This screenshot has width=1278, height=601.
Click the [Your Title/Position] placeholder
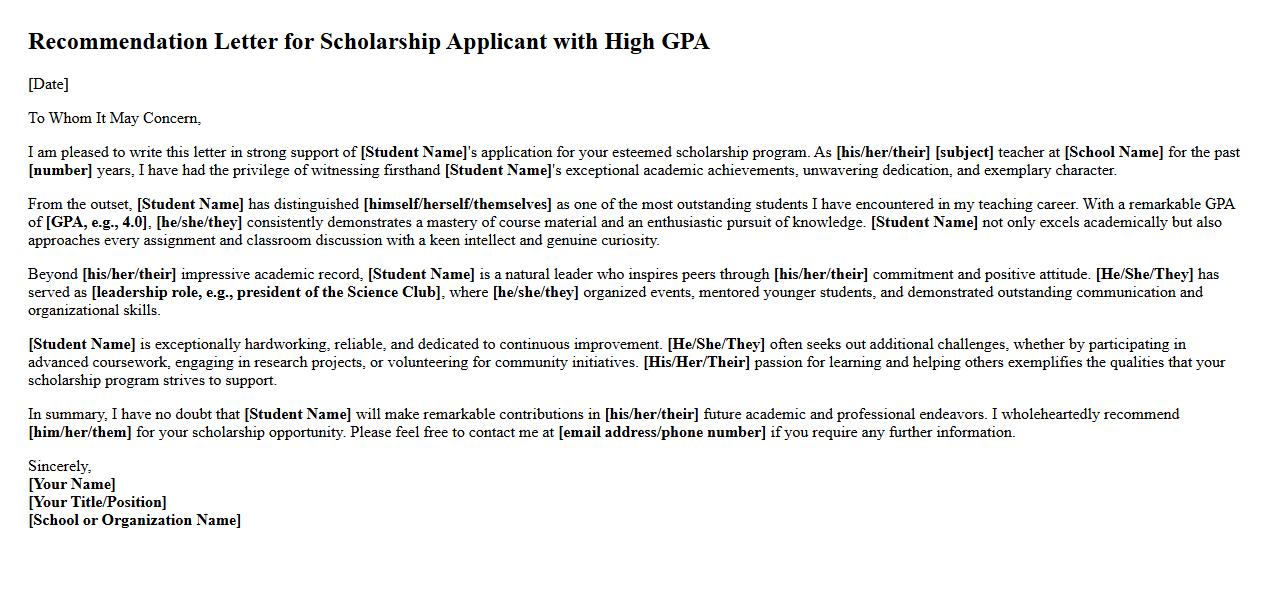pos(97,502)
